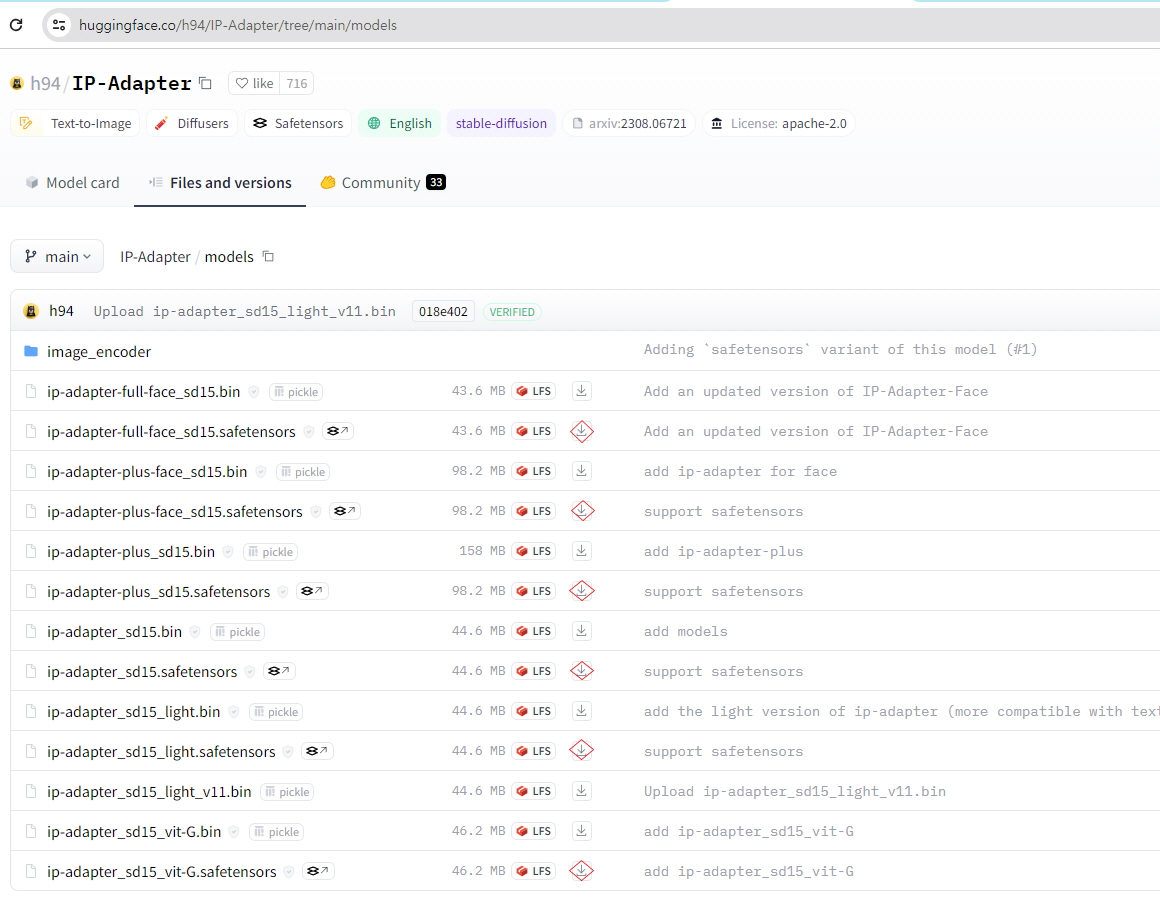Screen dimensions: 1160x912
Task: Copy the models folder path icon
Action: tap(269, 257)
